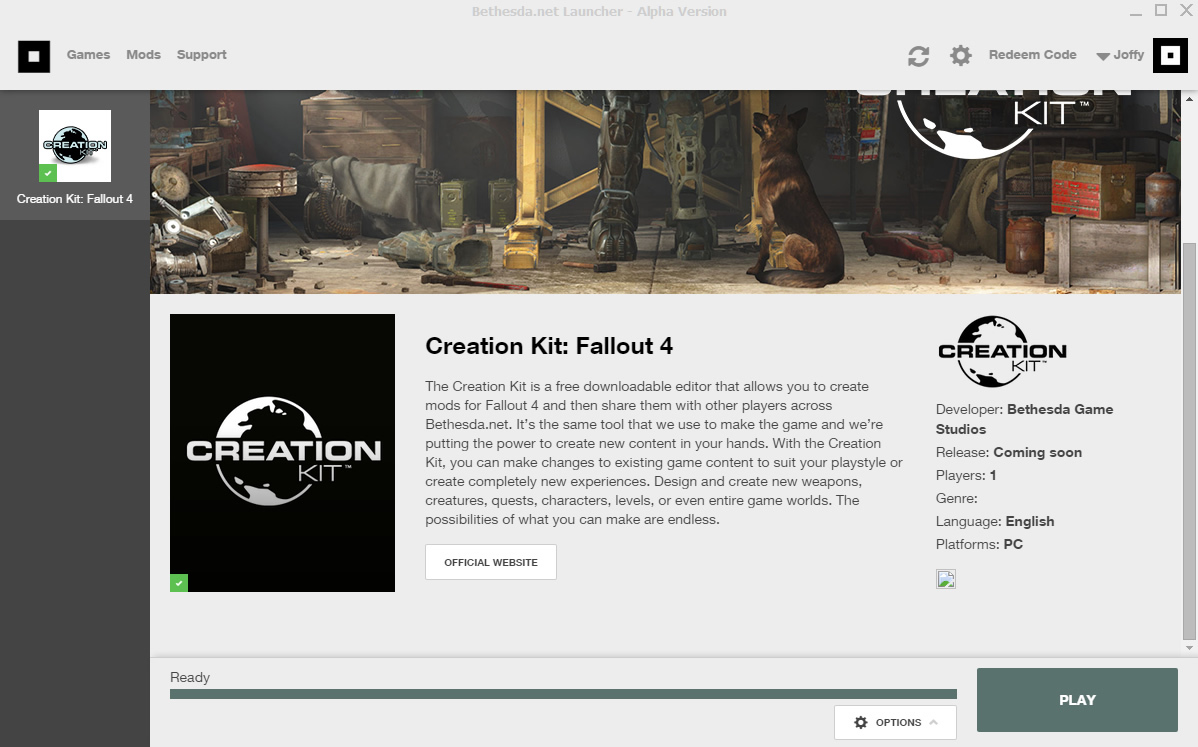Click the large Creation Kit box art
The height and width of the screenshot is (747, 1198).
282,452
